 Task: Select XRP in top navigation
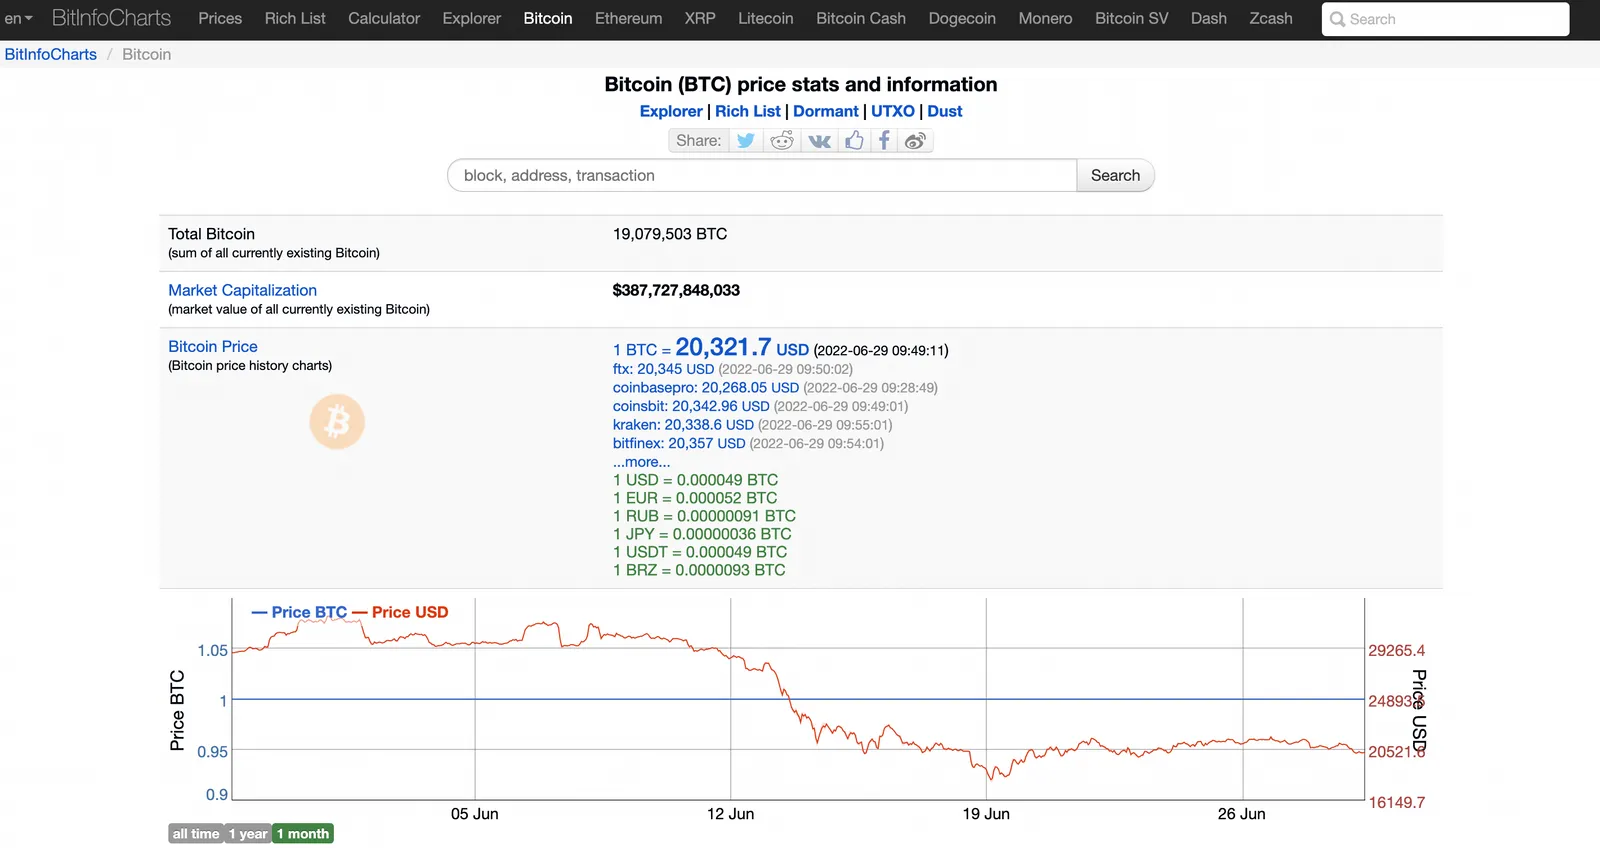(x=700, y=18)
